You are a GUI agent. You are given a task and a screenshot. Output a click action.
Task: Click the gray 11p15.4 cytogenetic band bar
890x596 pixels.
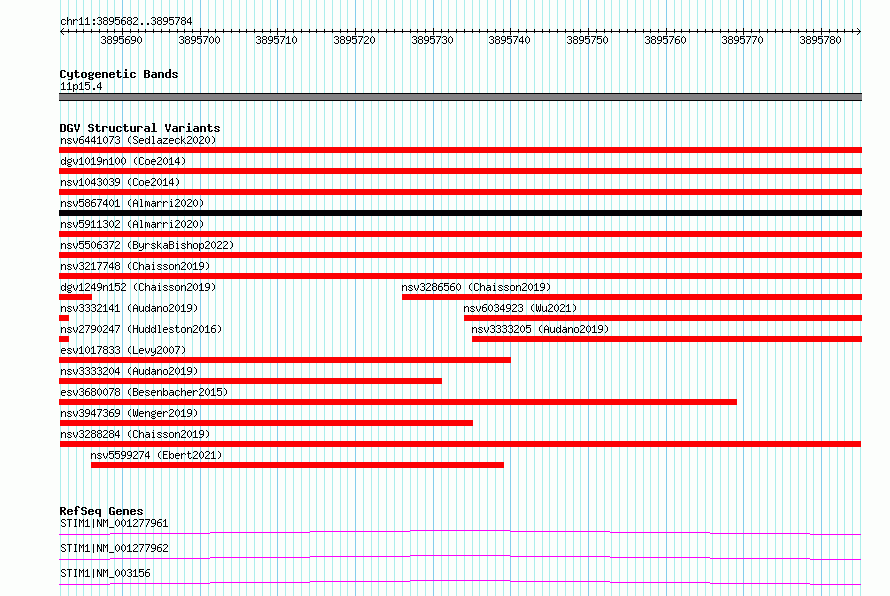click(x=460, y=97)
